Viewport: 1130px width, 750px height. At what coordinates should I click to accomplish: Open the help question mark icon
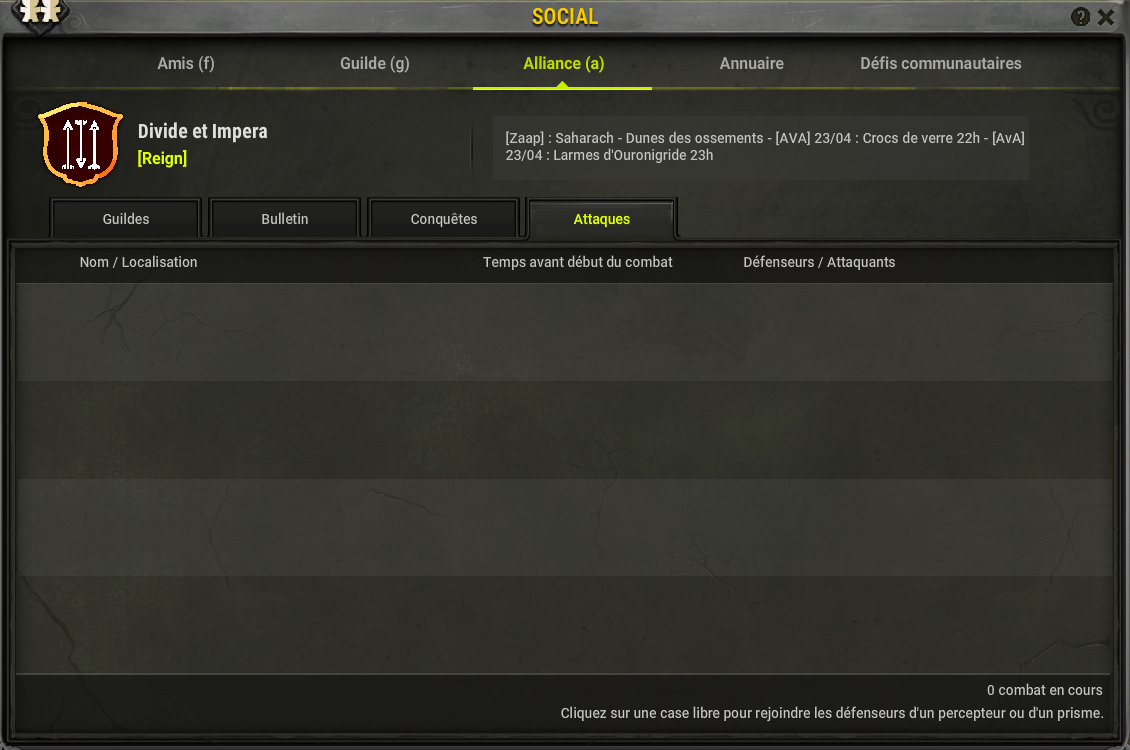[x=1080, y=17]
